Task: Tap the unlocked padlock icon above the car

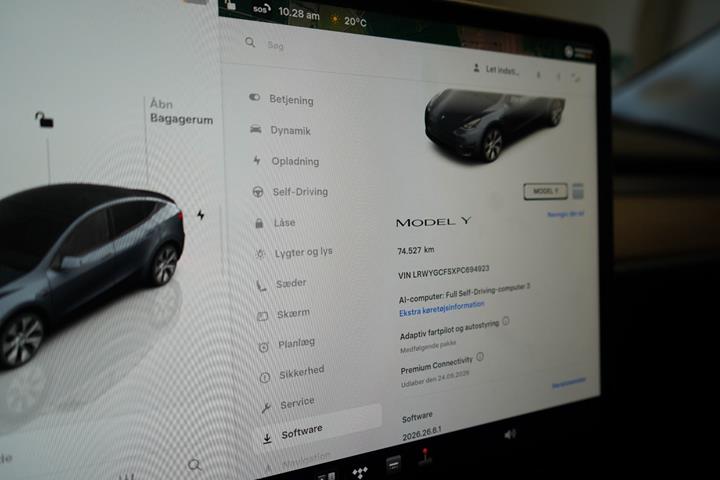Action: (x=44, y=119)
